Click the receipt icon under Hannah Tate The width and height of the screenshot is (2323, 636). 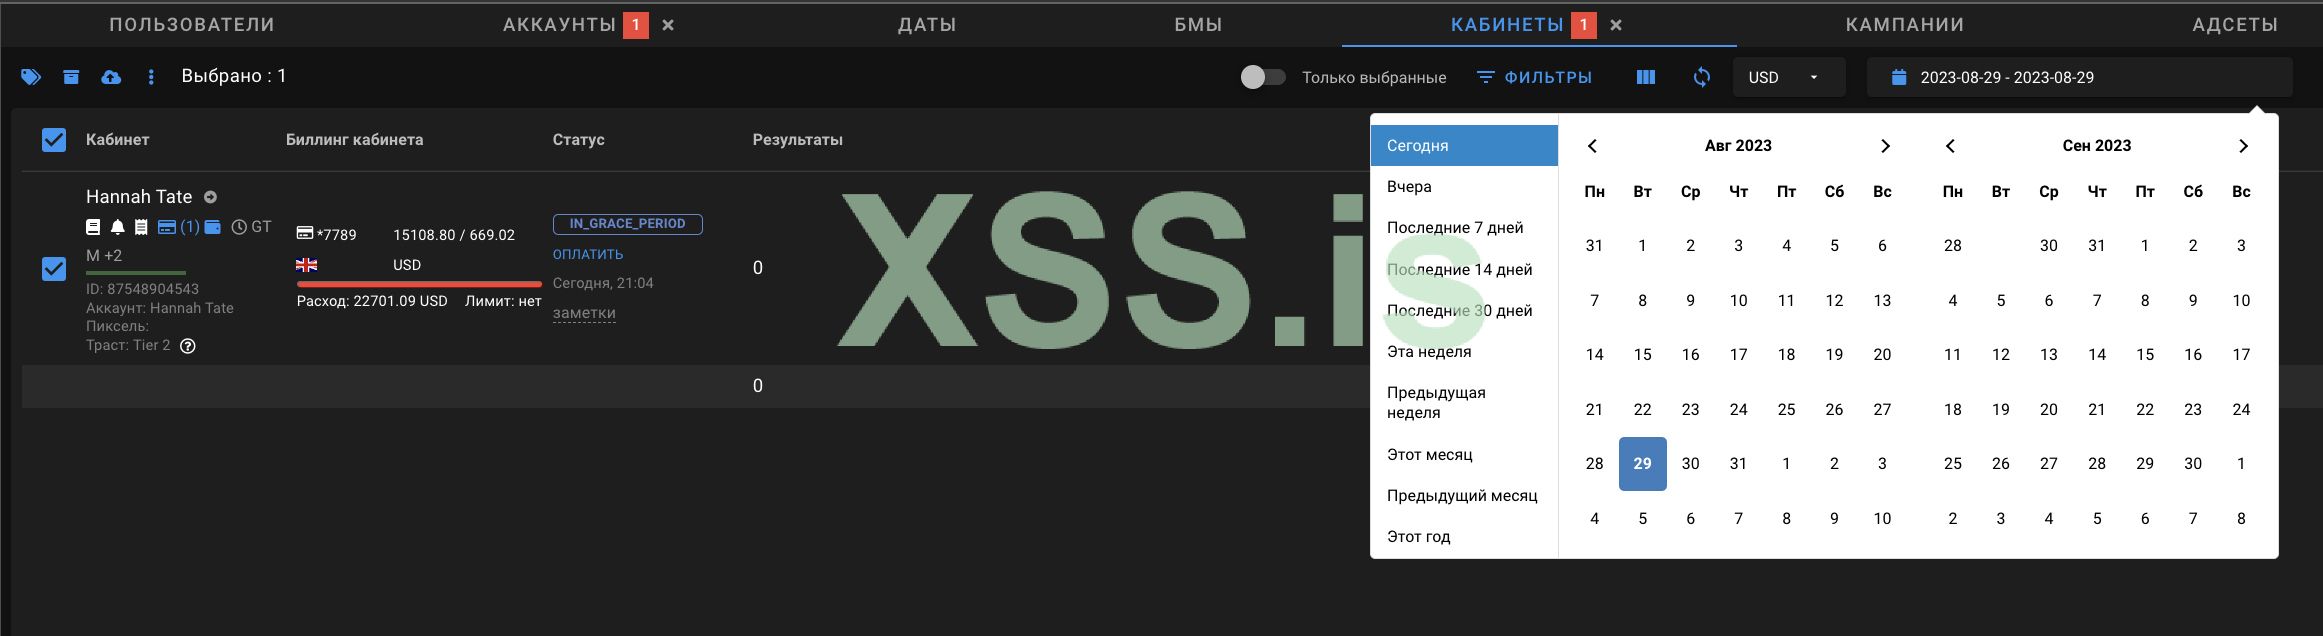(x=141, y=227)
